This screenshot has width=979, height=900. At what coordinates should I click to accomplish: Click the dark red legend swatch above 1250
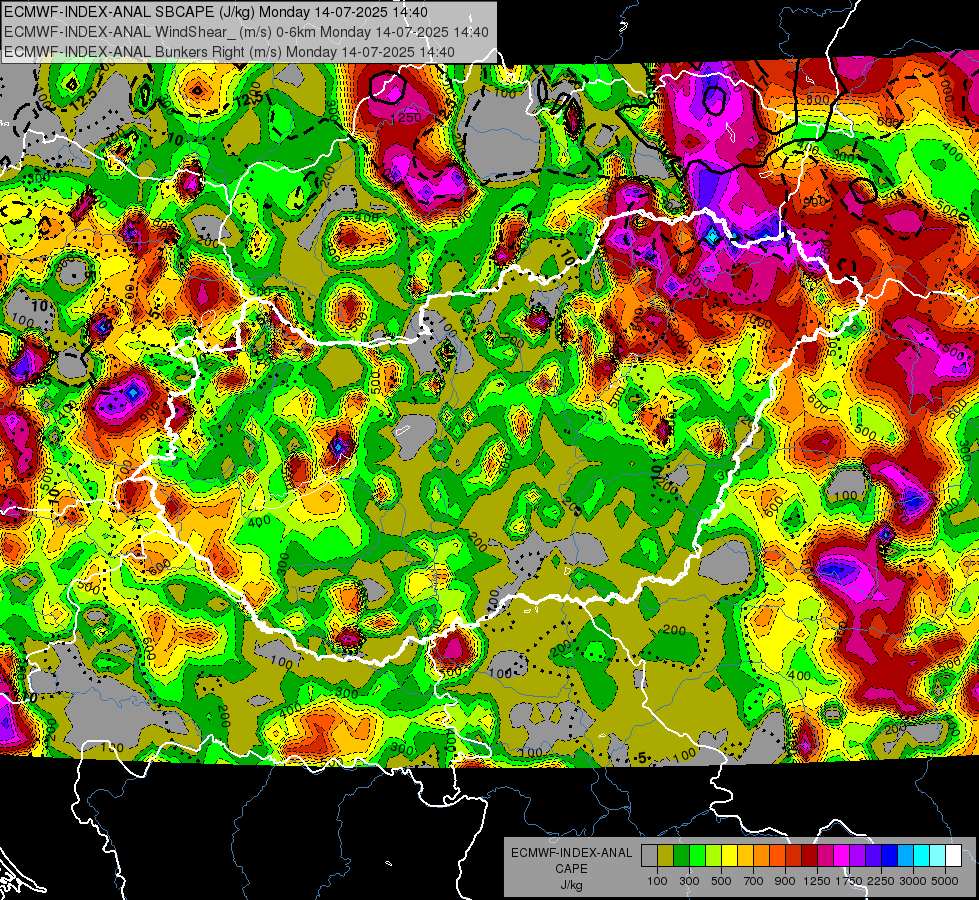(809, 855)
